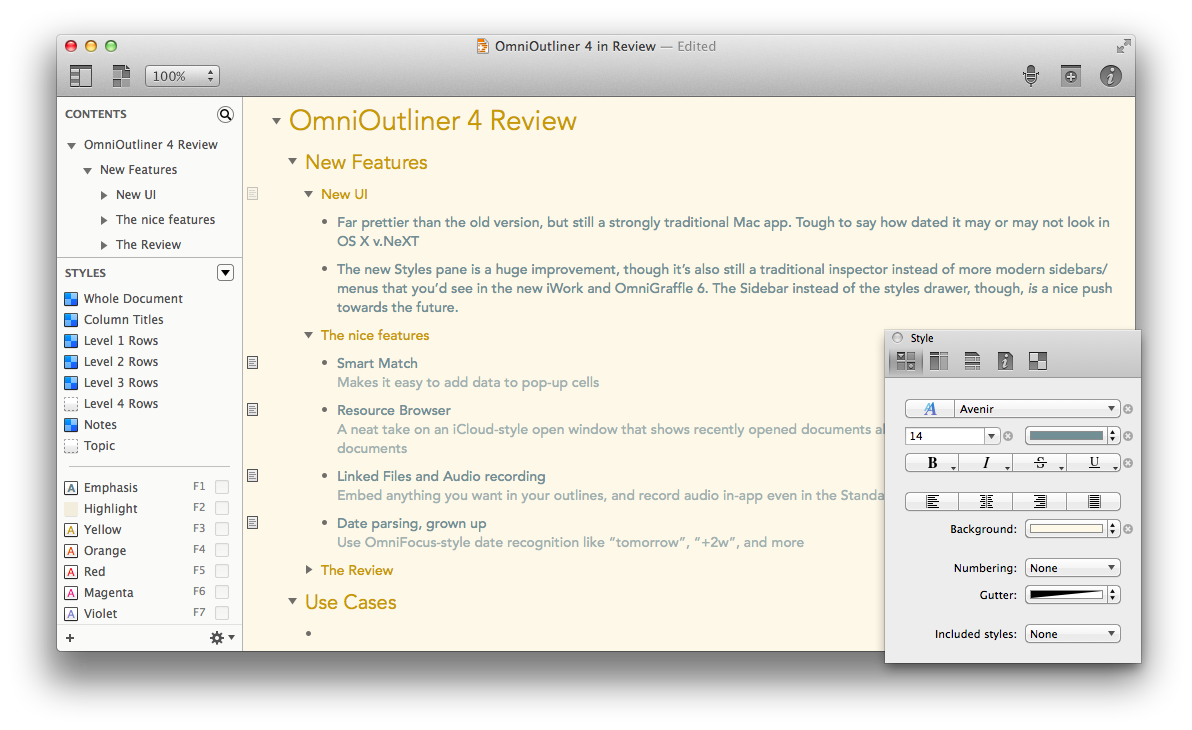1192x730 pixels.
Task: Justify text in inspector
Action: tap(1094, 501)
